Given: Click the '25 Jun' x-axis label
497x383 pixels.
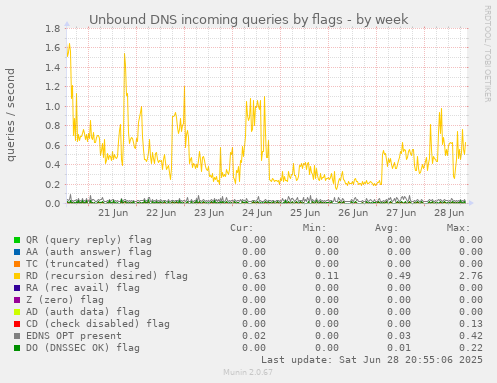Looking at the screenshot, I should [x=305, y=213].
